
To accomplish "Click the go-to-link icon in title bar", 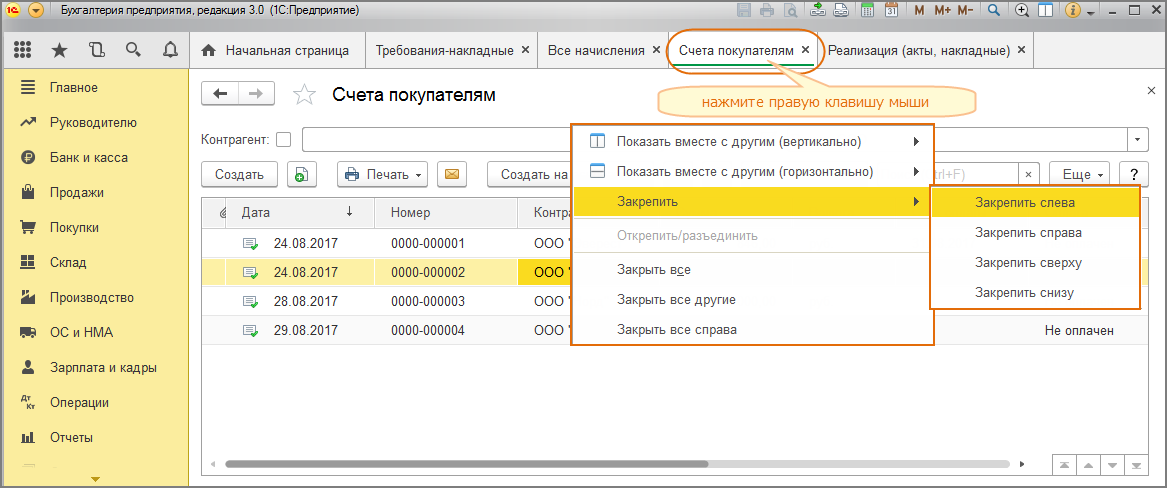I will point(840,11).
